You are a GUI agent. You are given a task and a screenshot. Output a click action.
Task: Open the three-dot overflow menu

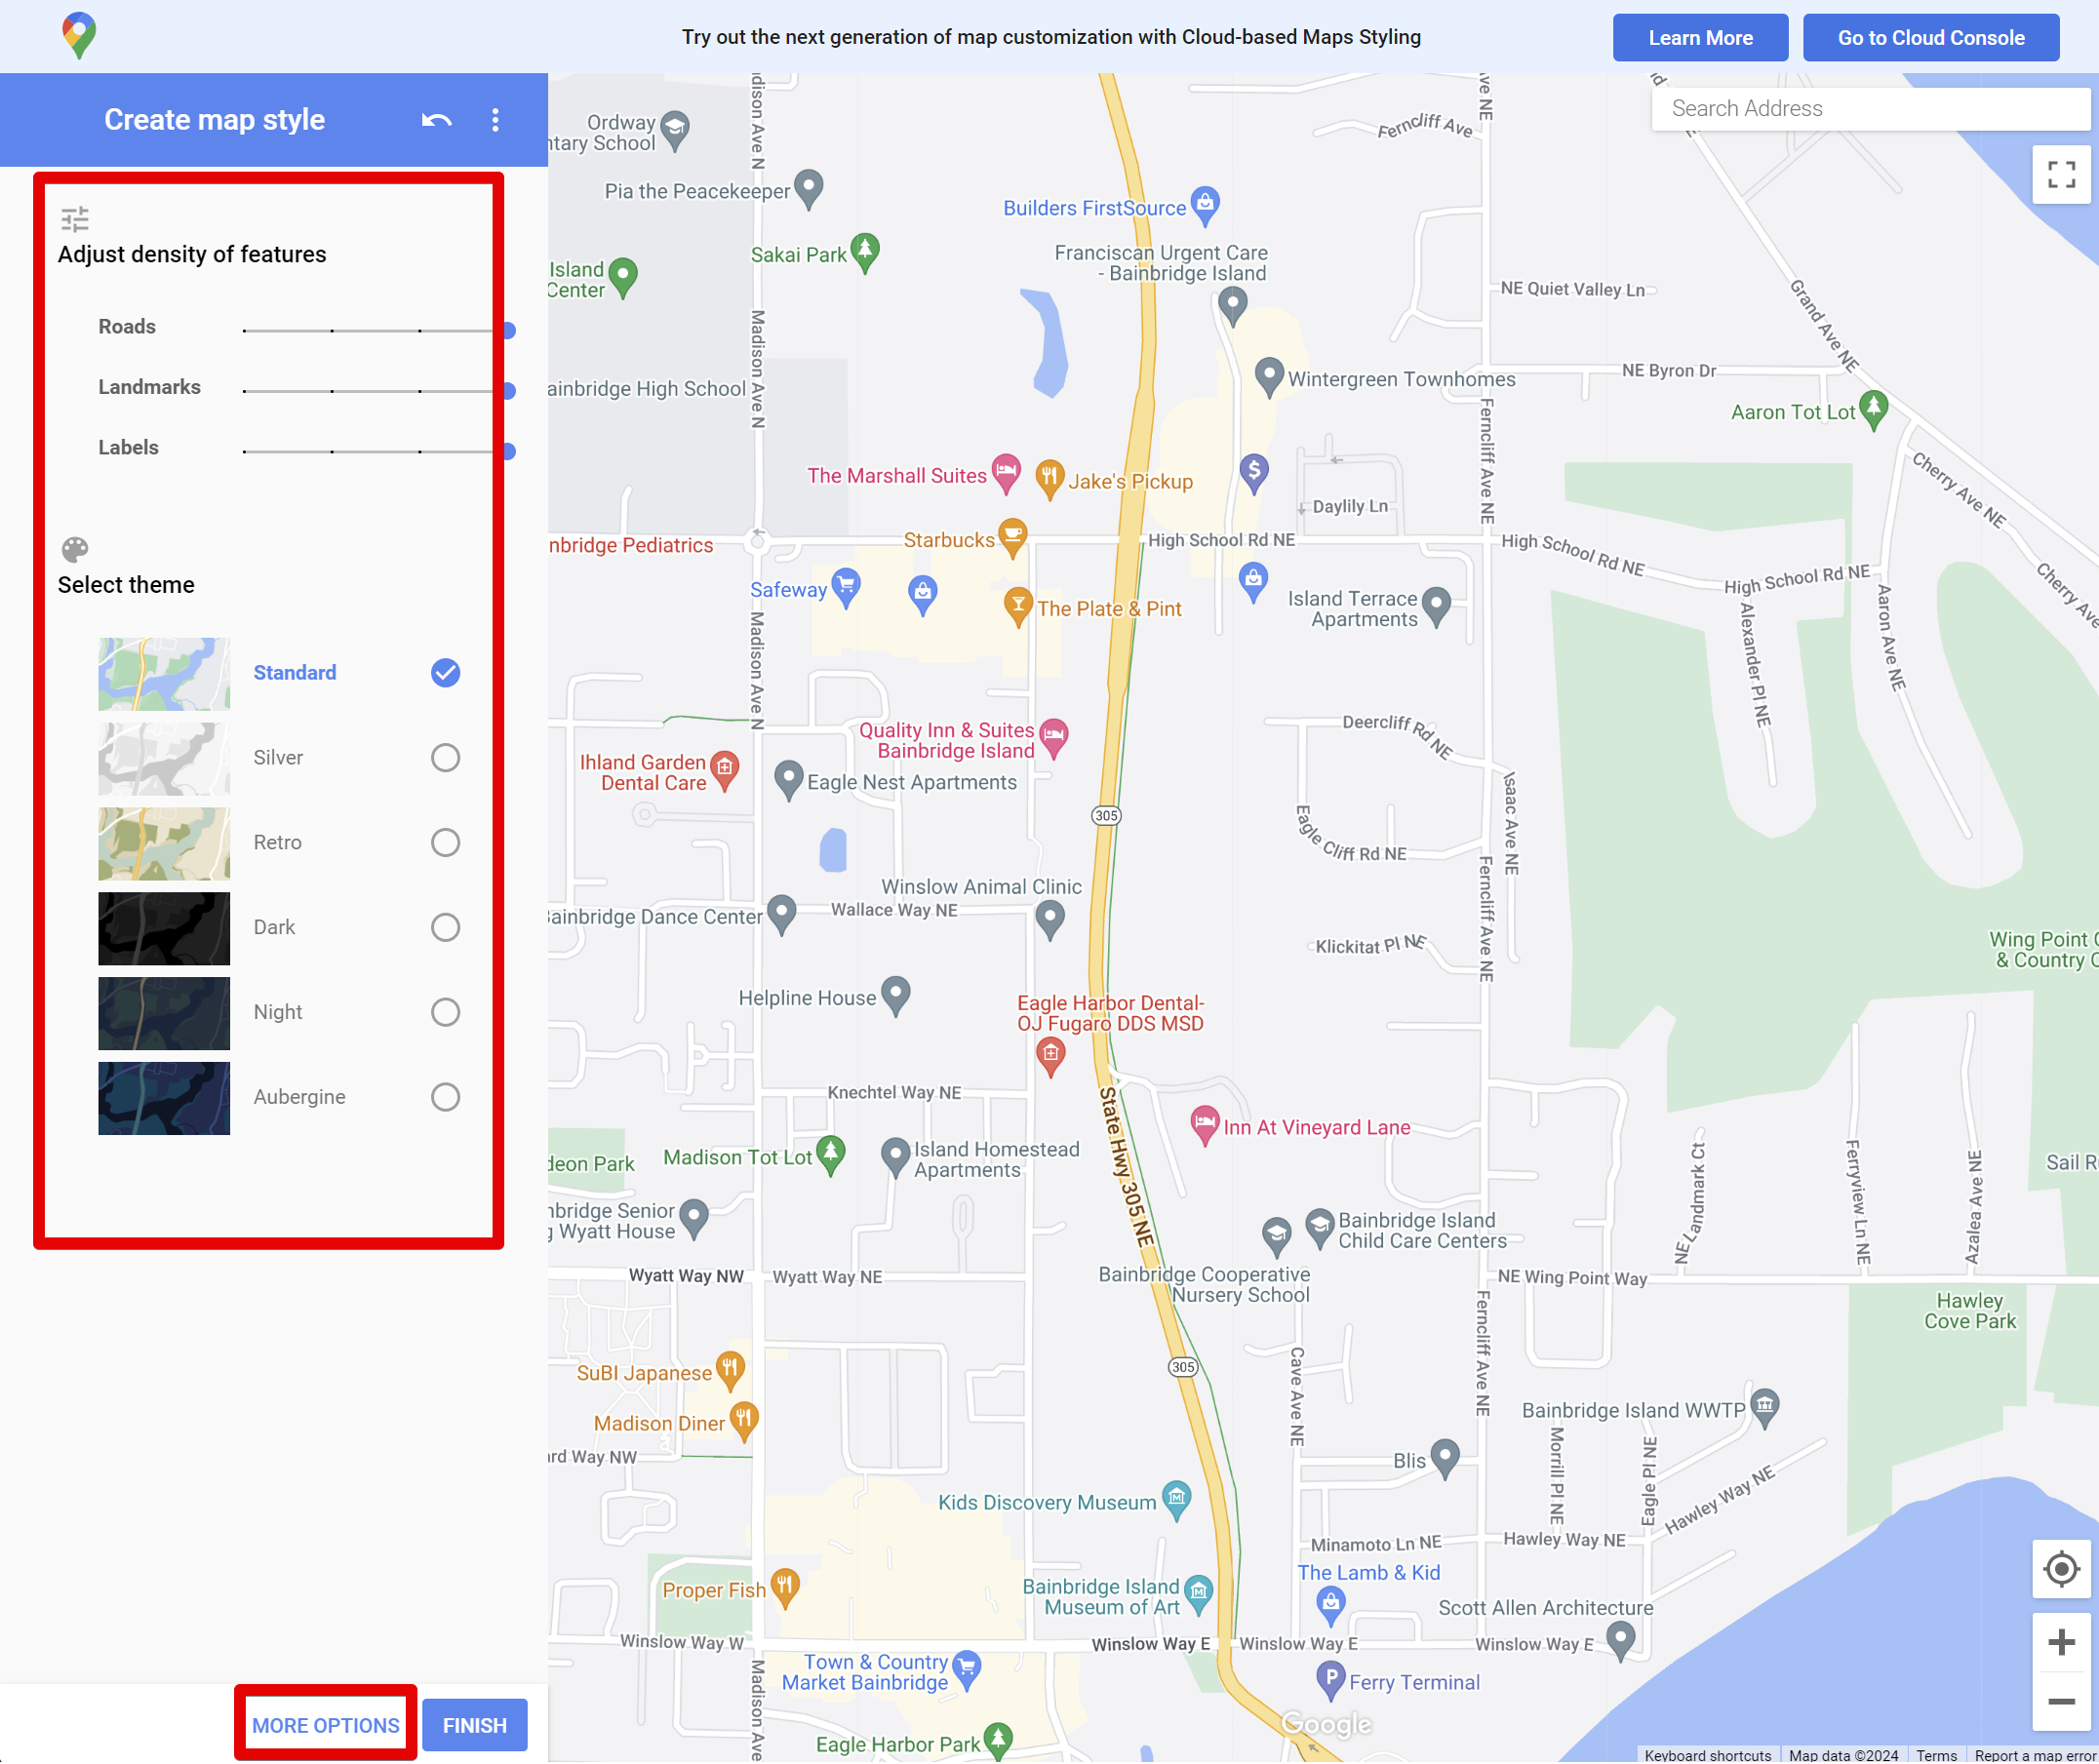point(495,120)
